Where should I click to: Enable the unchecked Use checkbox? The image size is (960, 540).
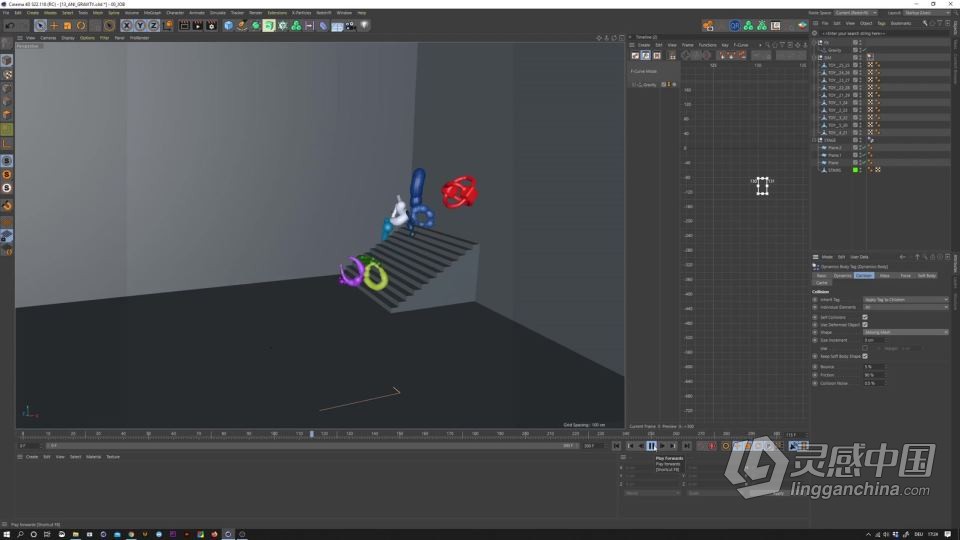pyautogui.click(x=865, y=348)
